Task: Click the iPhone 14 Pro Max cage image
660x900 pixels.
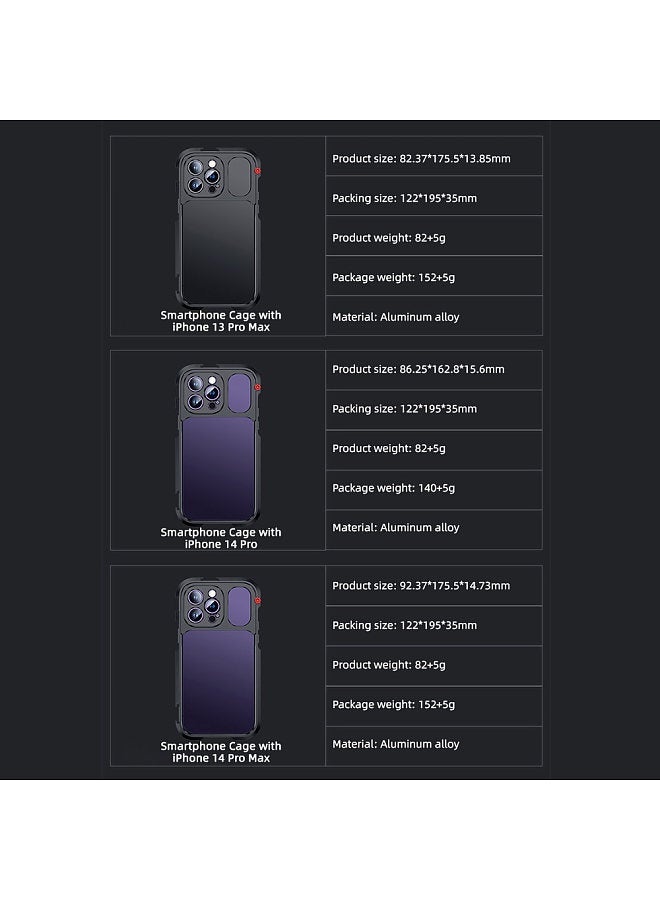Action: click(218, 658)
